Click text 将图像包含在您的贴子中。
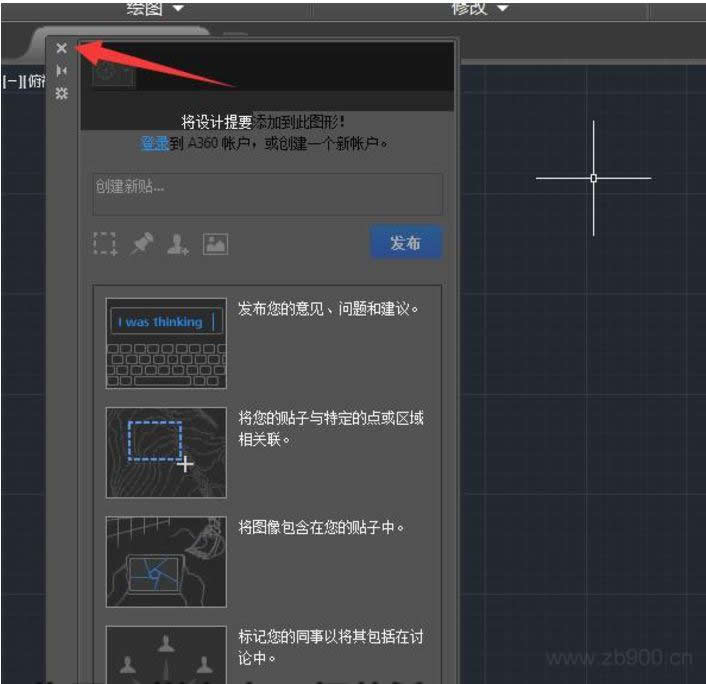The image size is (706, 684). pyautogui.click(x=321, y=527)
